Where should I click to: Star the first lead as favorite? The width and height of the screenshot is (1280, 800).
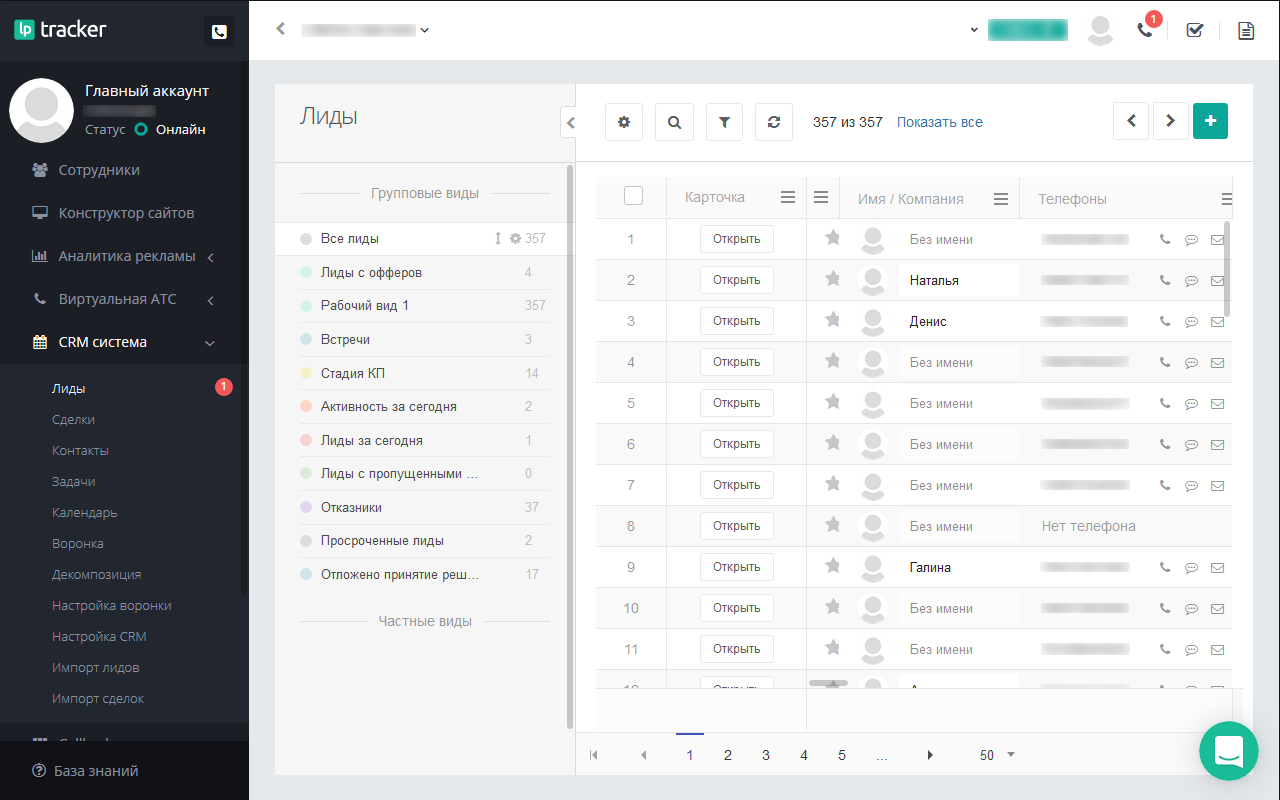[832, 238]
